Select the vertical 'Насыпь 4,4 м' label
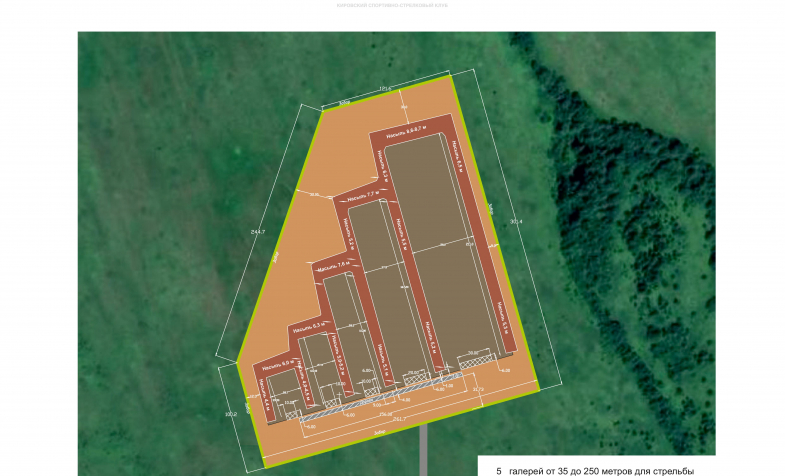This screenshot has width=785, height=476. click(263, 396)
